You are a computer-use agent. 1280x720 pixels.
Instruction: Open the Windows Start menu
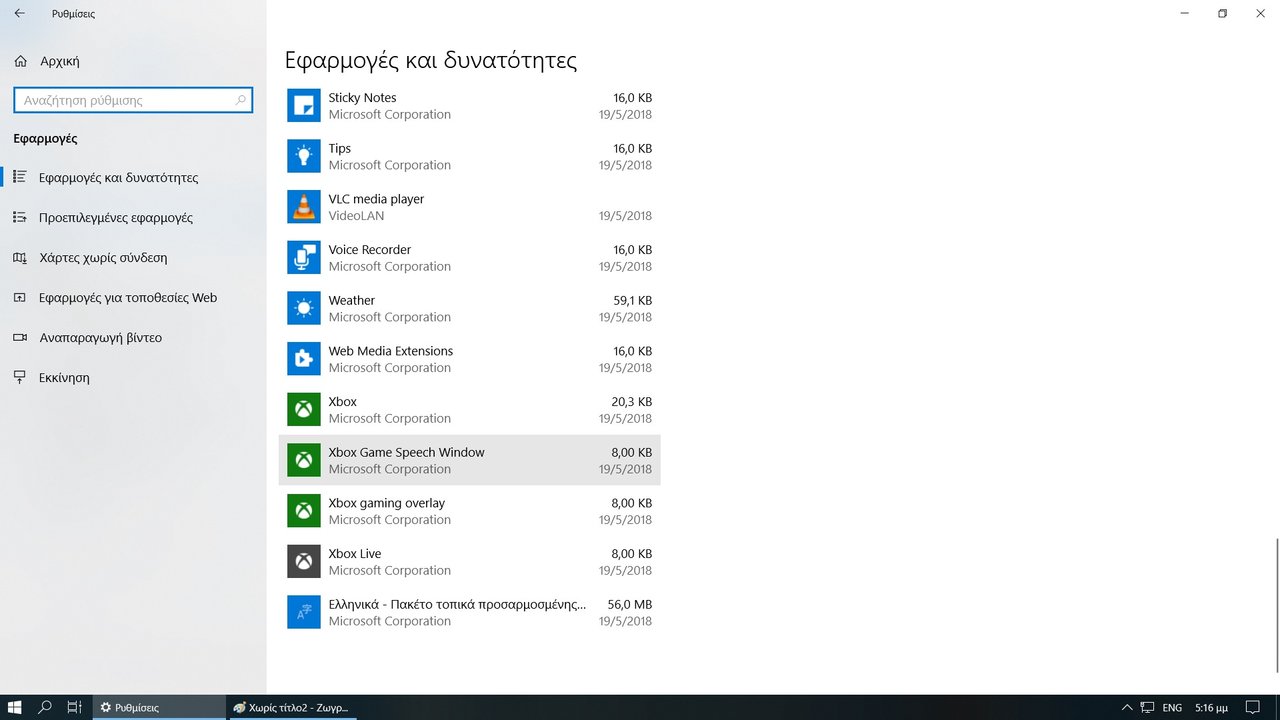pyautogui.click(x=15, y=707)
